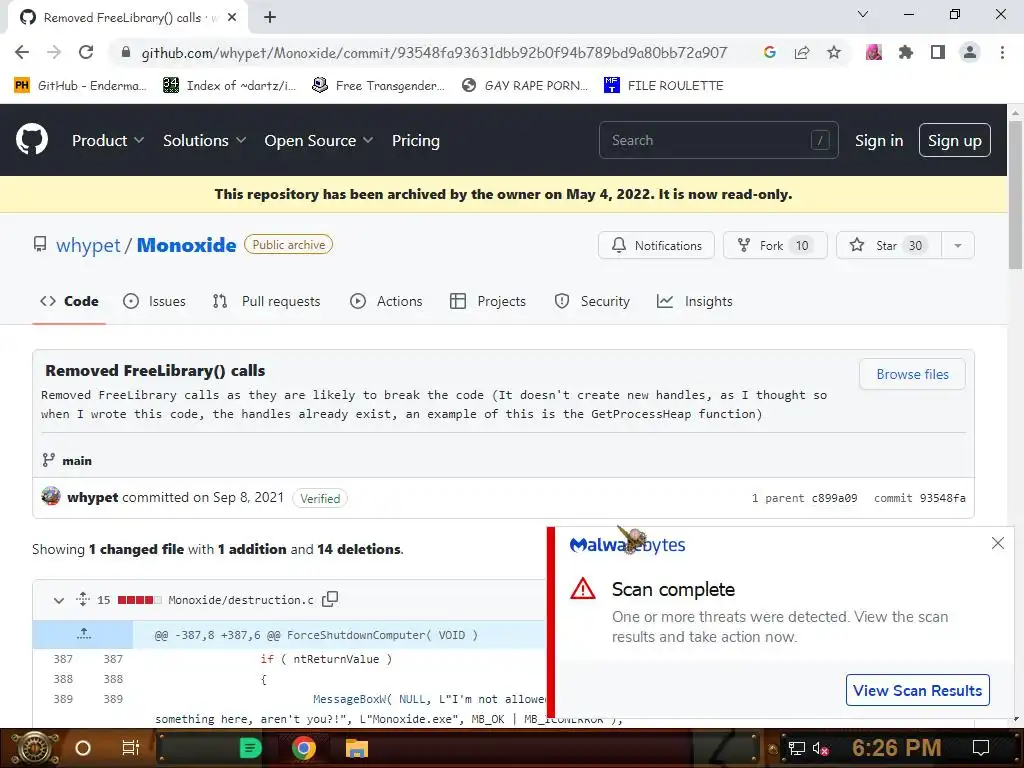Open the Index of ~dartz bookmark
Screen dimensions: 1024x768
(230, 86)
